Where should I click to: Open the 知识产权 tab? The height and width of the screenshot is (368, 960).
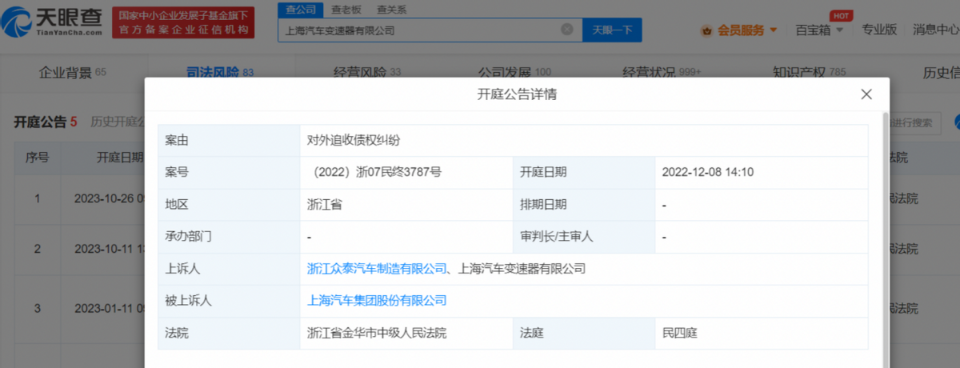tap(809, 72)
